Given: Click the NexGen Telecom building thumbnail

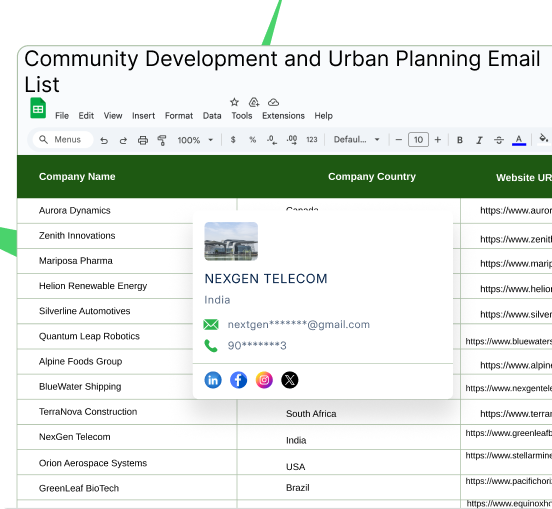Looking at the screenshot, I should pos(231,241).
